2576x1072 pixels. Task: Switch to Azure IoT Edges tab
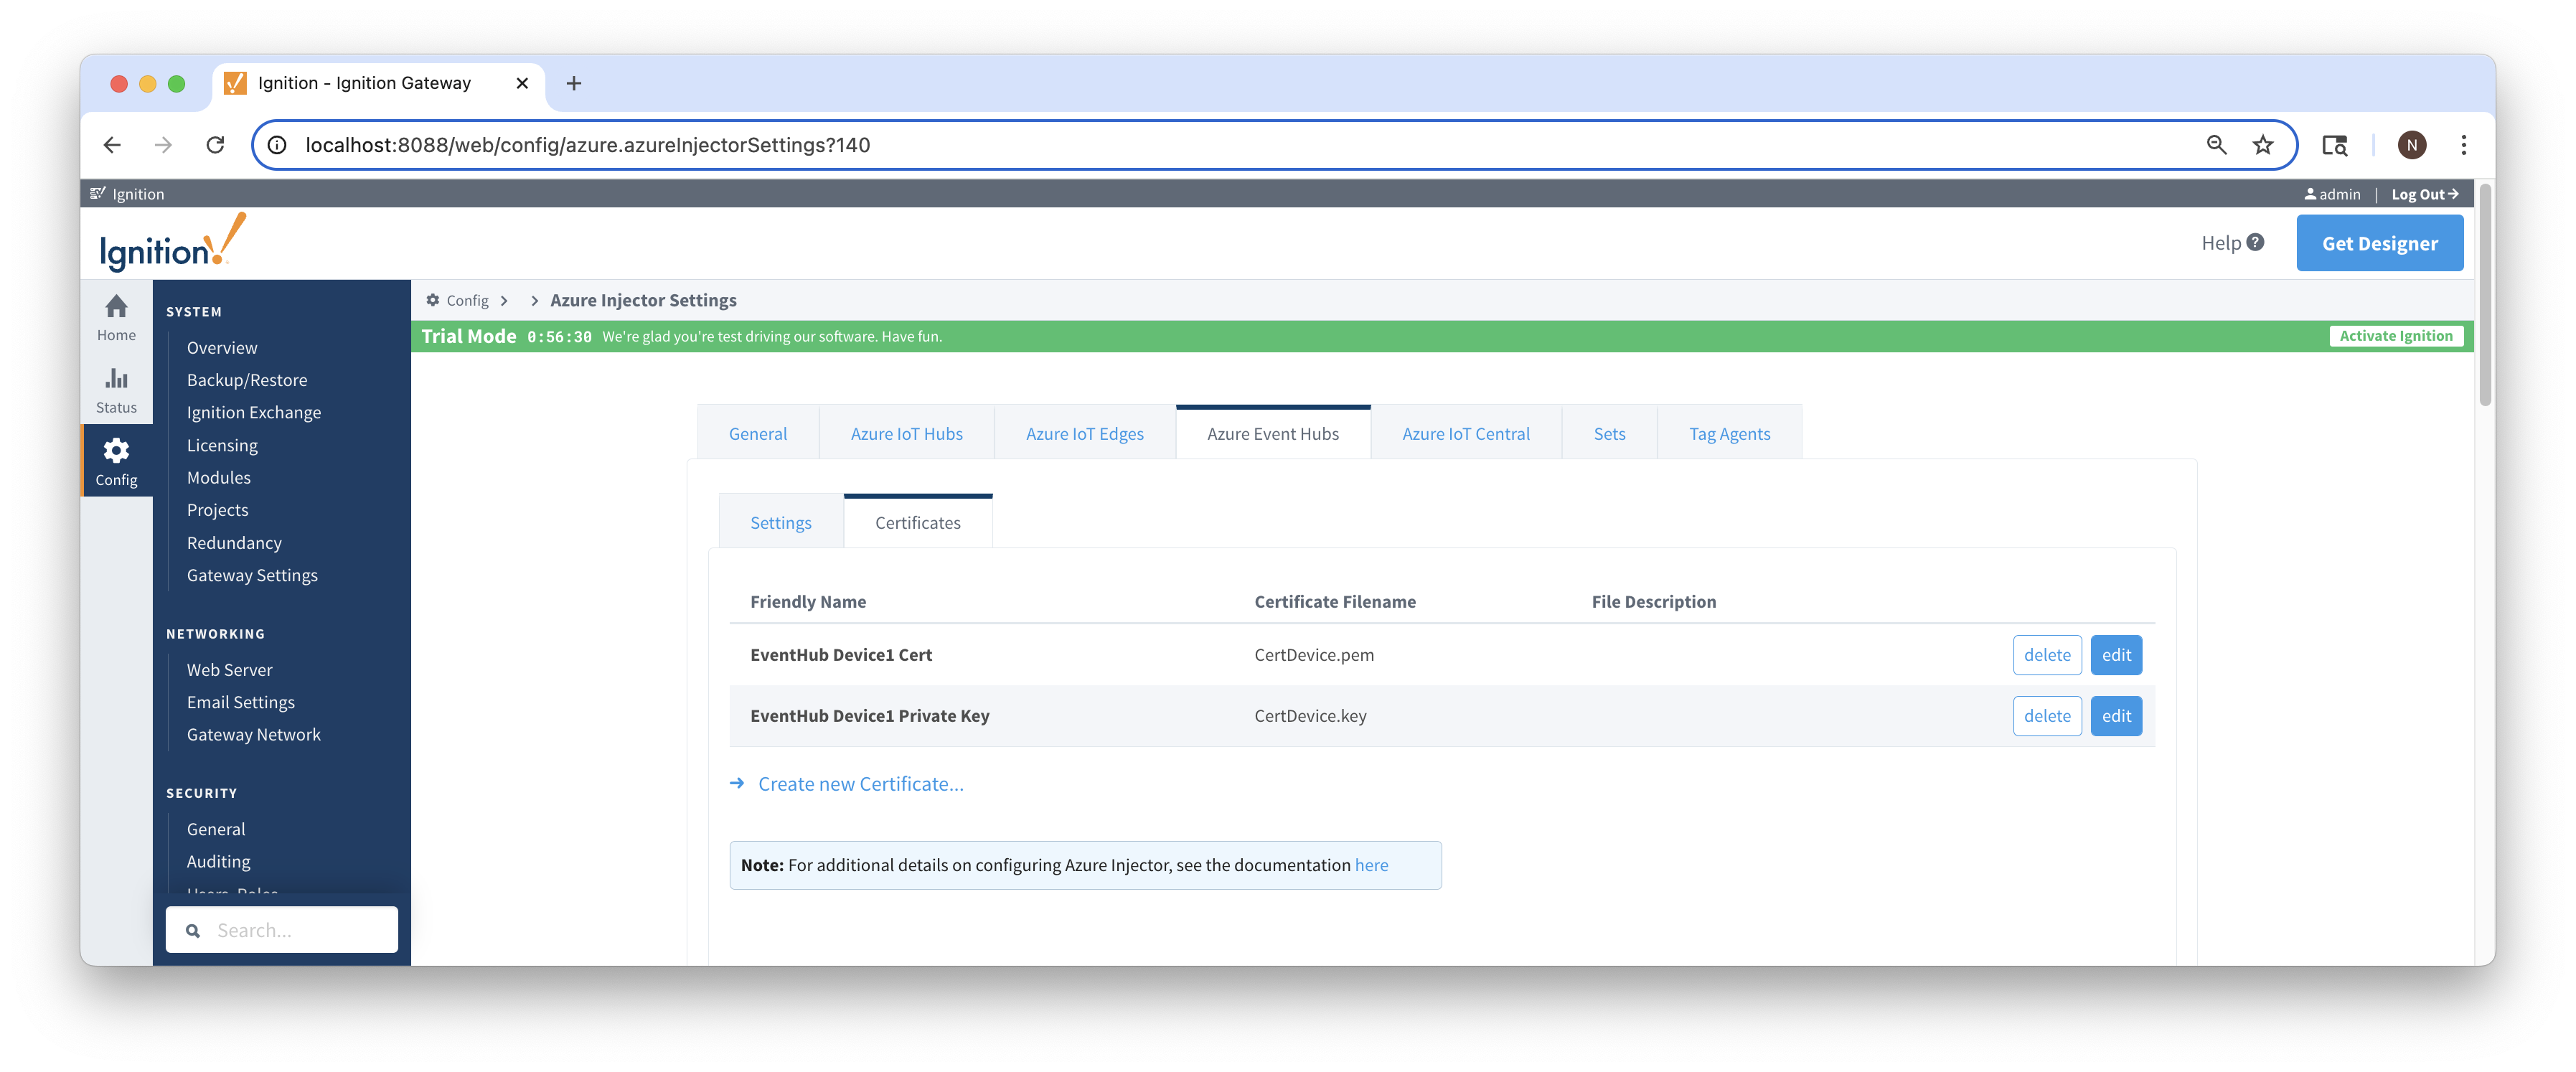(1084, 433)
